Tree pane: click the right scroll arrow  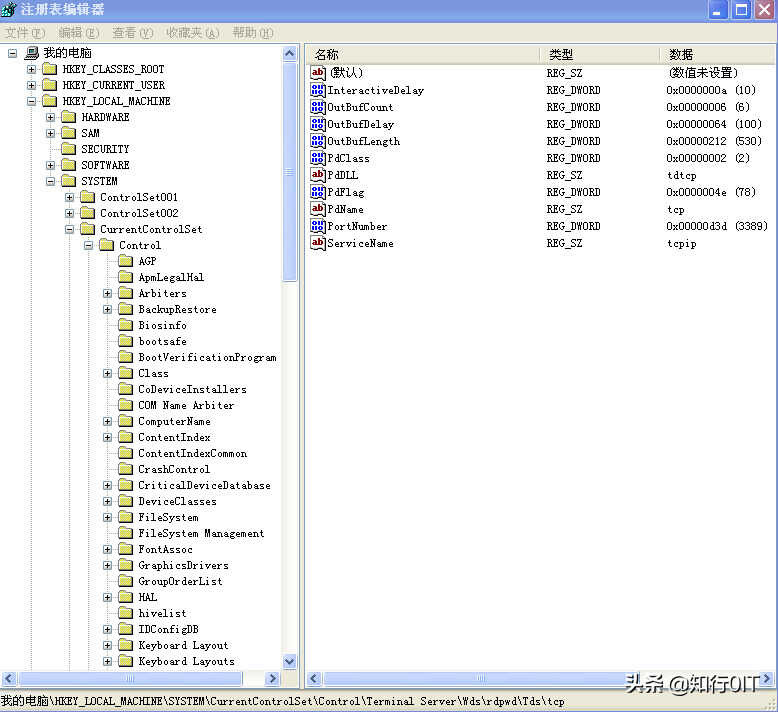pyautogui.click(x=272, y=678)
